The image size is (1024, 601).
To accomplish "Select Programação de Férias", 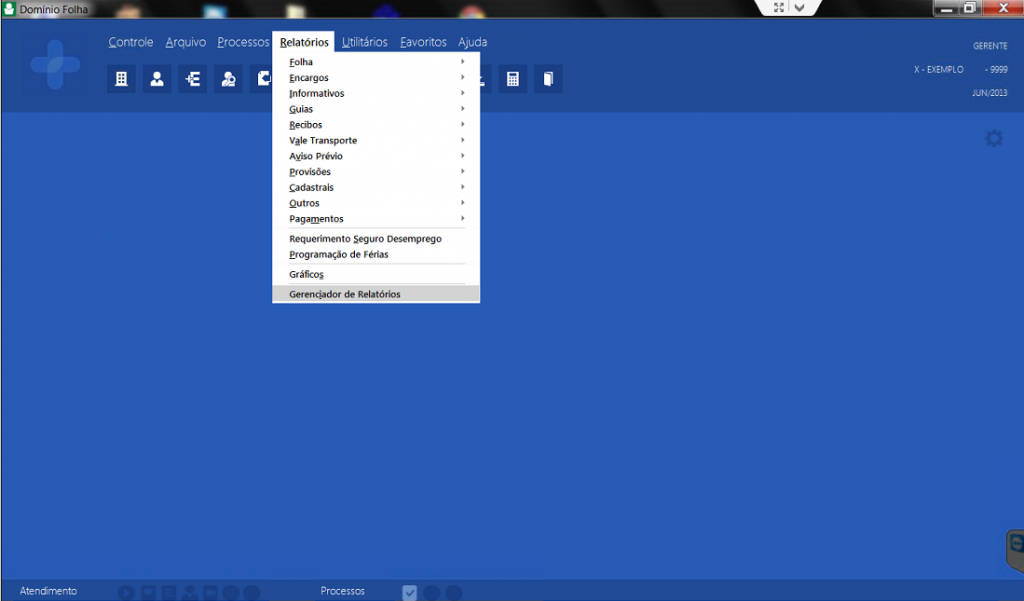I will point(376,255).
